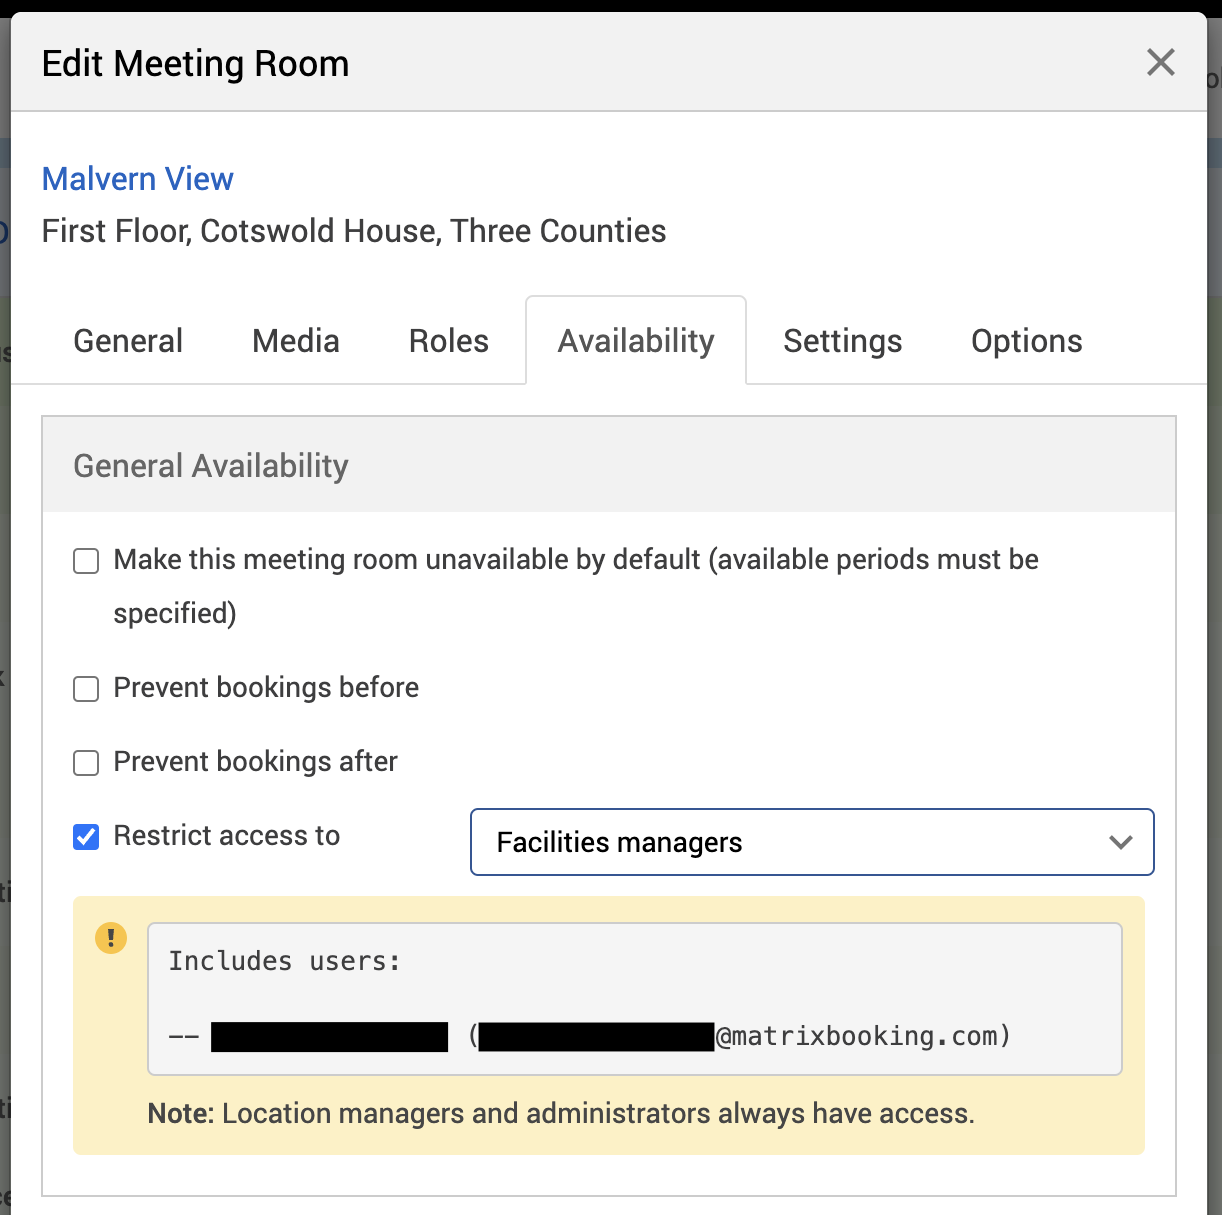Switch to the Media tab
The width and height of the screenshot is (1222, 1215).
click(295, 341)
